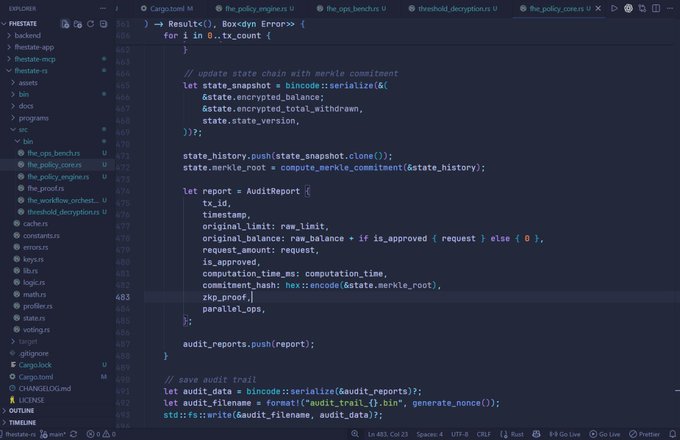Open Cargo.lock in the file tree
The image size is (680, 440).
tap(35, 365)
